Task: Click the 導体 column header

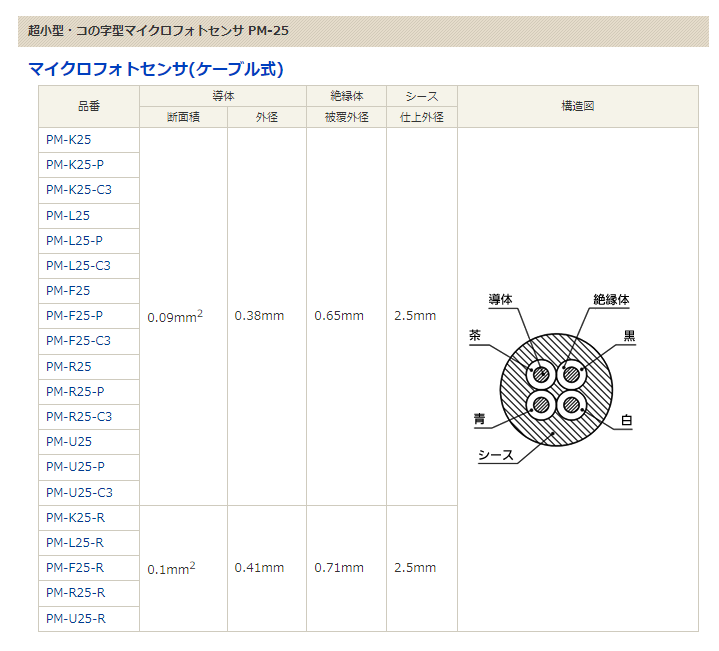Action: [x=223, y=96]
